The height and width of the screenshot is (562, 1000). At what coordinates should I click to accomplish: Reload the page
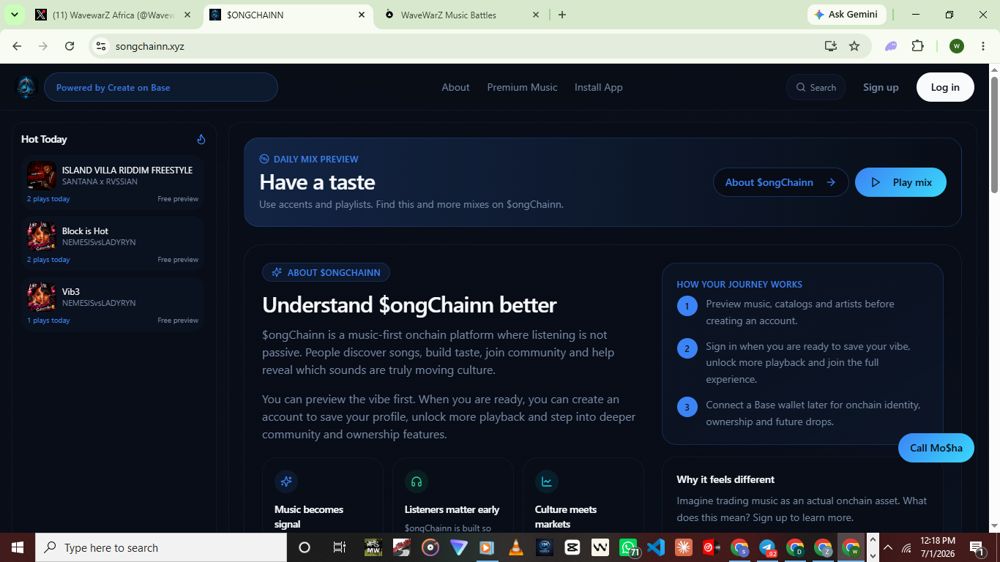70,46
